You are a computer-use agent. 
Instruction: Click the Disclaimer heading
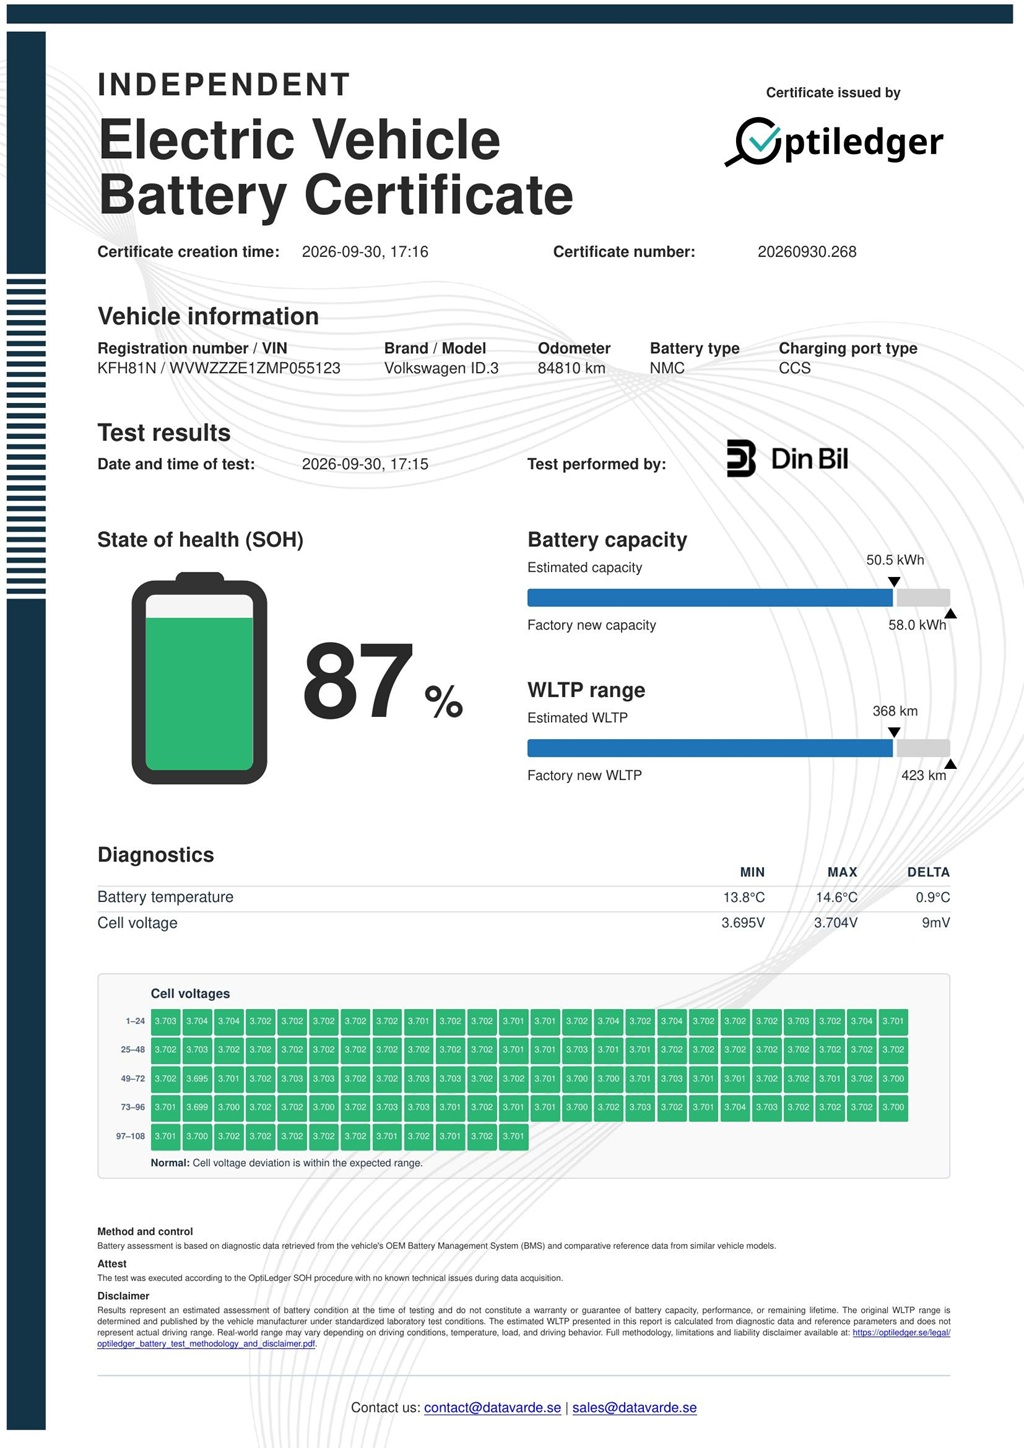pos(123,1296)
